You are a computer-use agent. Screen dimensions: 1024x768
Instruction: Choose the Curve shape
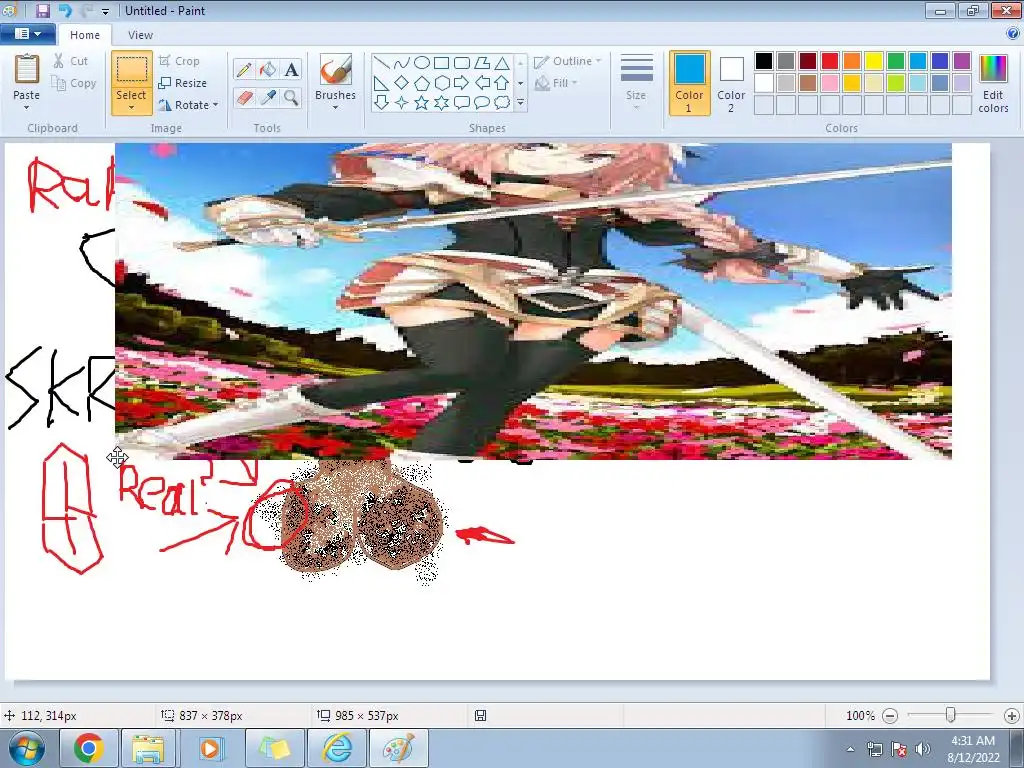tap(402, 63)
